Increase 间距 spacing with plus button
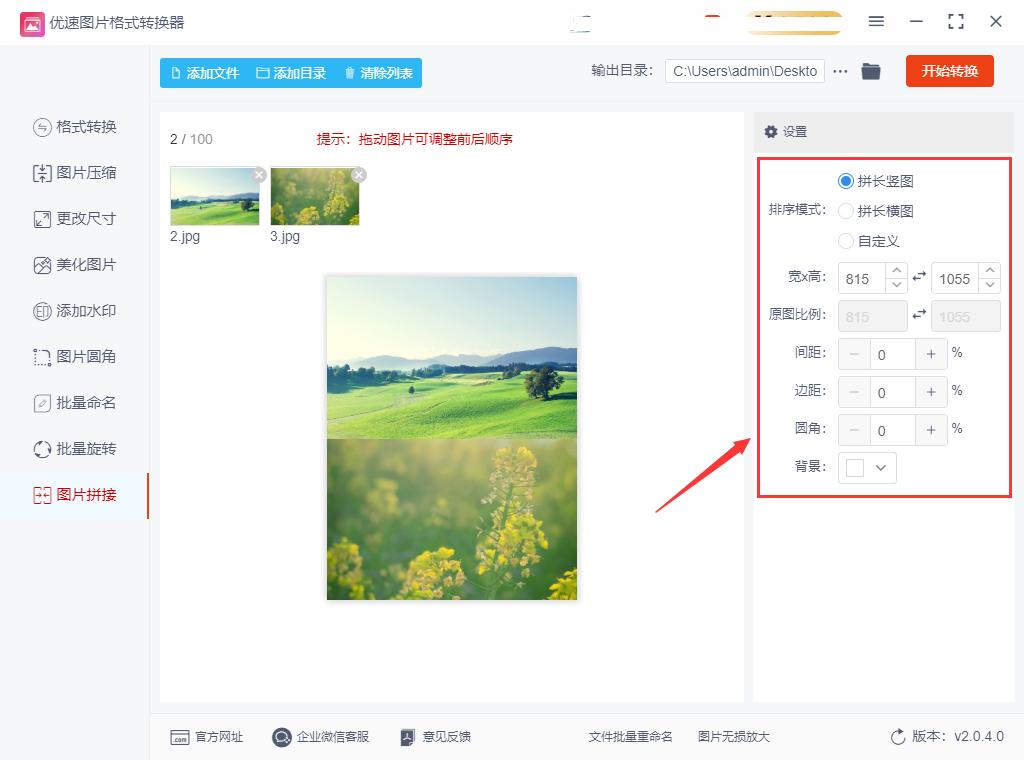This screenshot has width=1024, height=760. pyautogui.click(x=931, y=354)
